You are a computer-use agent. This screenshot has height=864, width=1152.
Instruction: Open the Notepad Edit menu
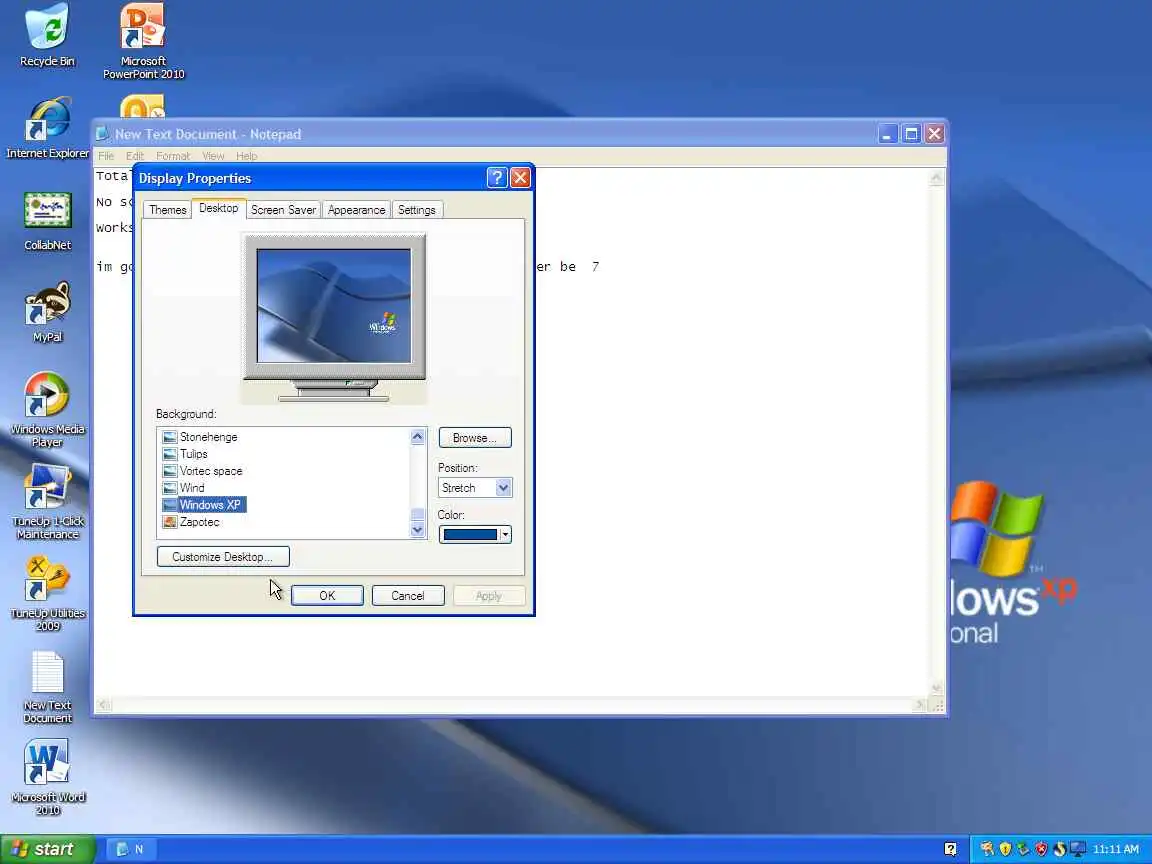[x=134, y=156]
